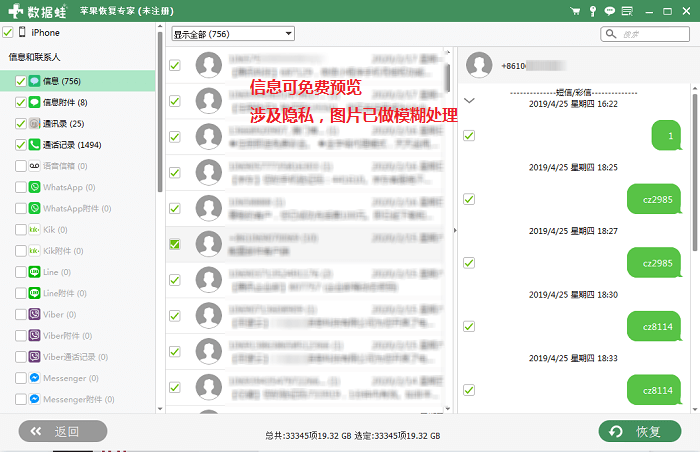Select the WhatsApp (0) icon
The width and height of the screenshot is (700, 452).
pos(34,187)
